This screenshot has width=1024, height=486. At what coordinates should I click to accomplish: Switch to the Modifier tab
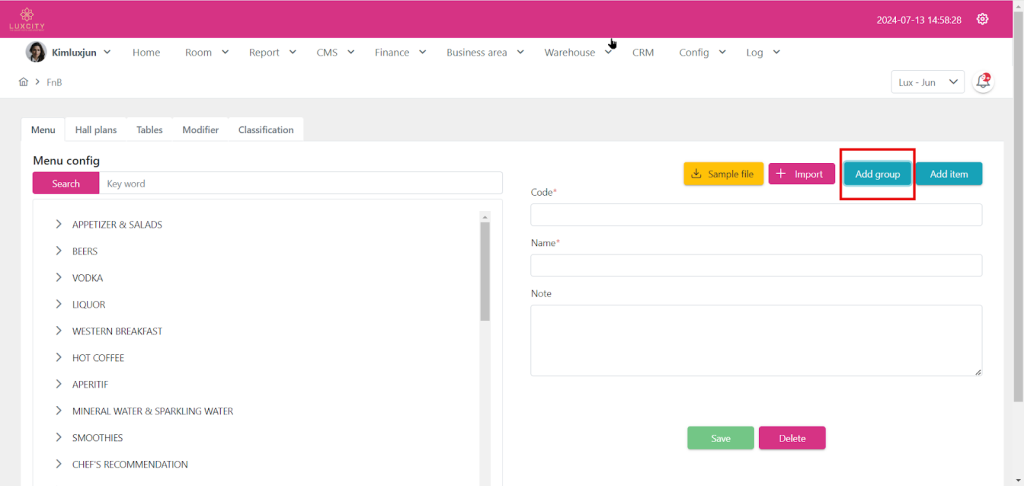[200, 130]
